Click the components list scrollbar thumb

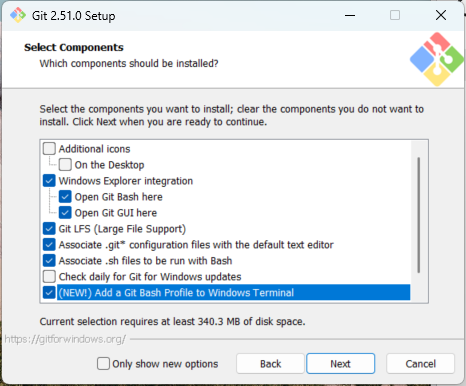point(419,215)
